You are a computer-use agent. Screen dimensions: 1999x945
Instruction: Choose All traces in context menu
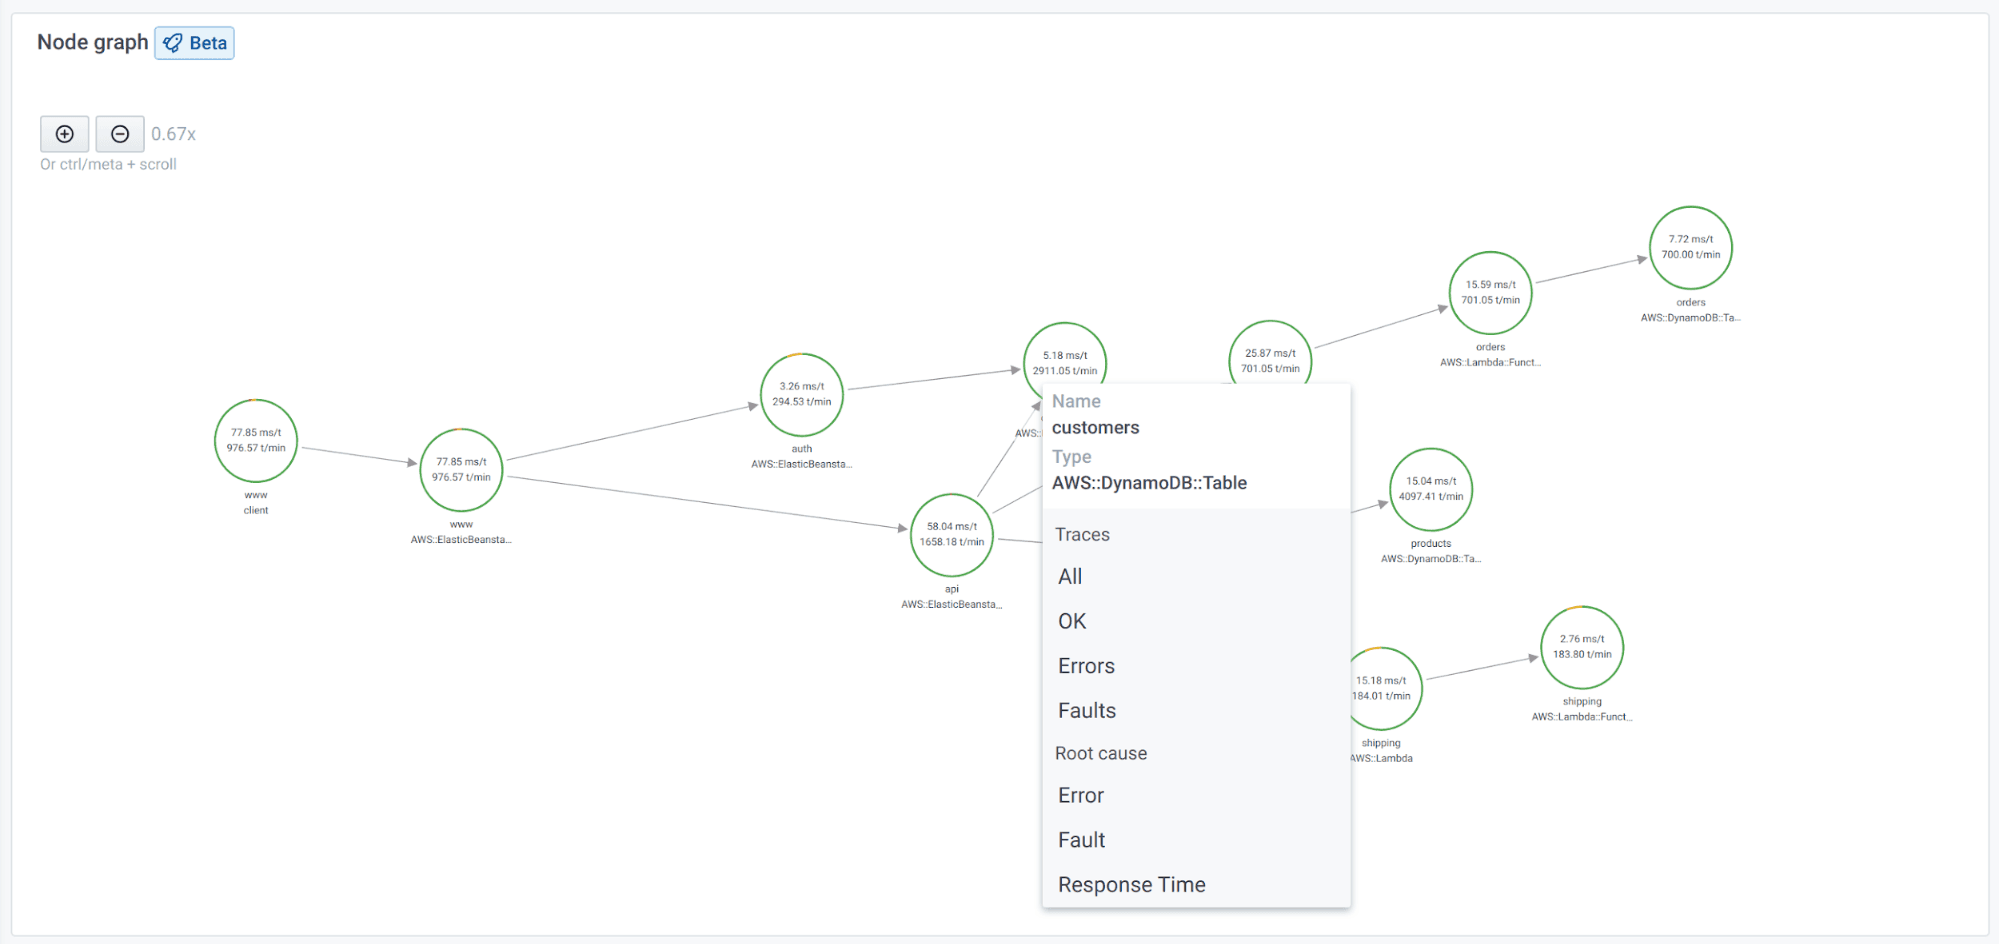pos(1070,576)
